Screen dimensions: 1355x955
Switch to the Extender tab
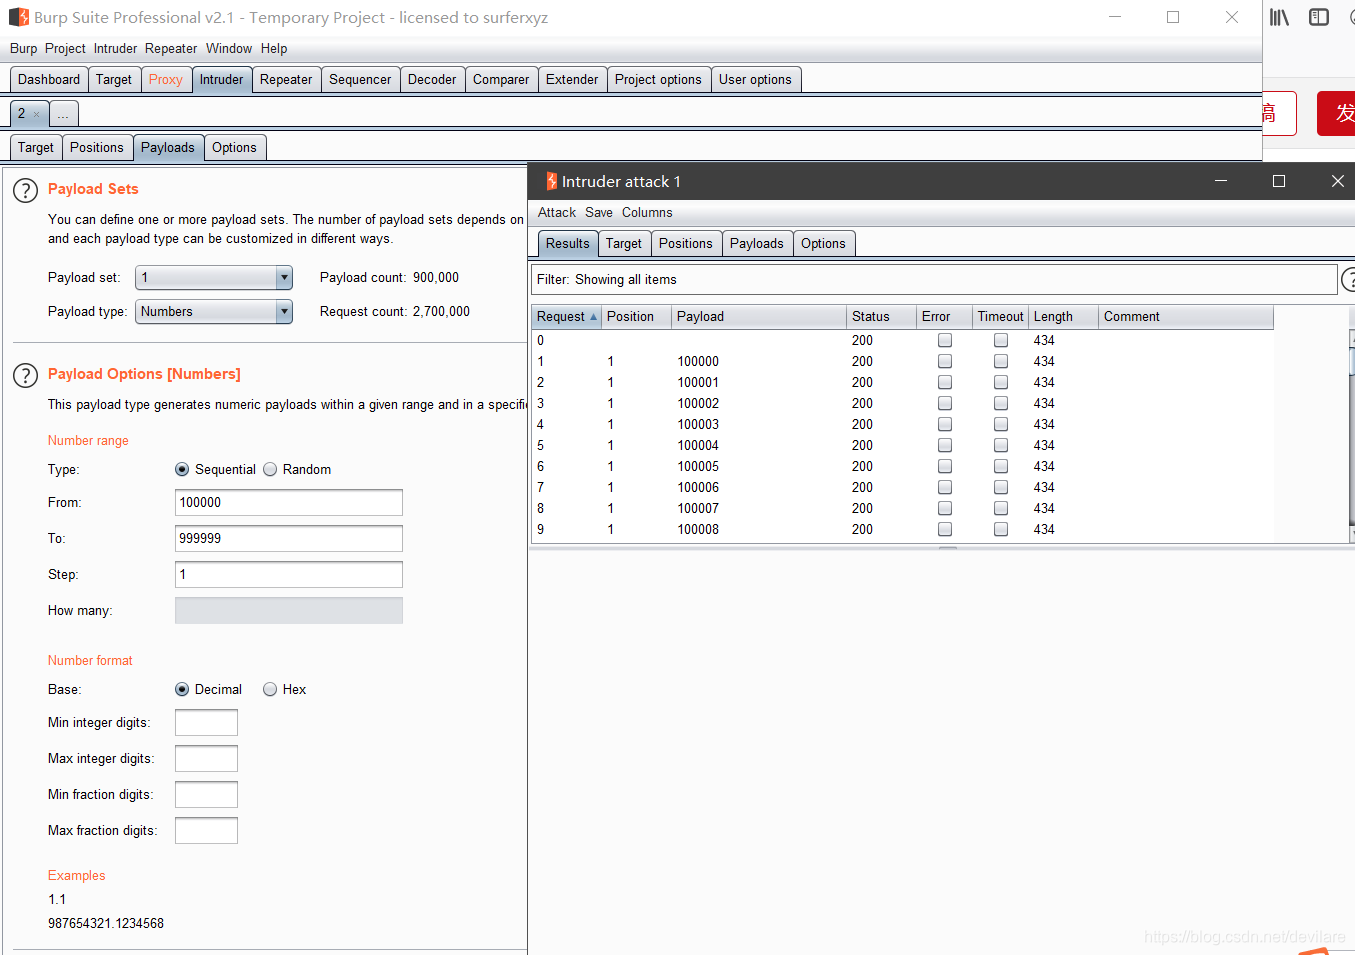click(x=572, y=80)
